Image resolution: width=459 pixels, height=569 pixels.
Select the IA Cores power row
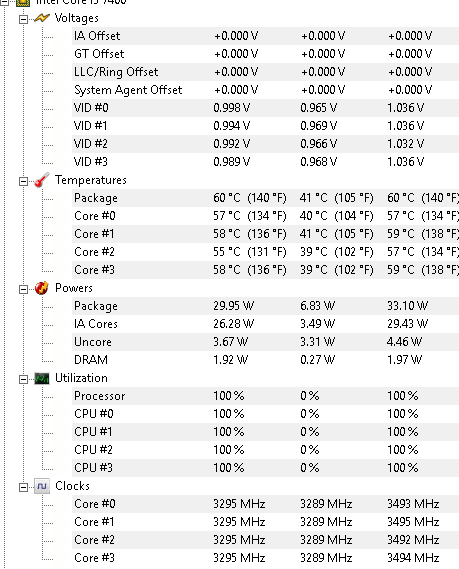(265, 324)
